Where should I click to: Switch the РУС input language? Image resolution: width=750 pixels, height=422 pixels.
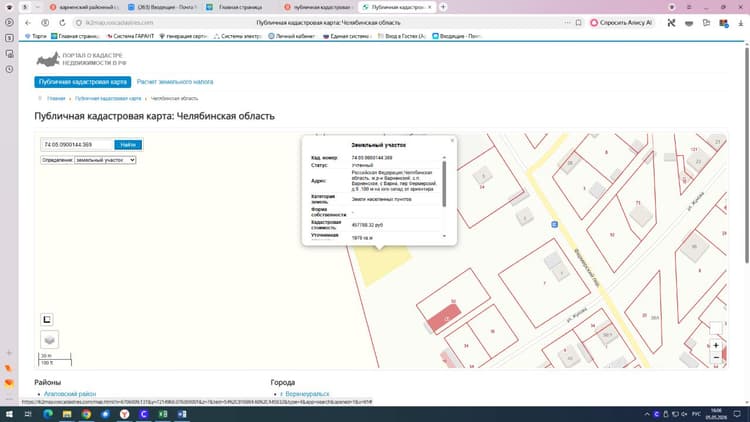click(x=696, y=414)
